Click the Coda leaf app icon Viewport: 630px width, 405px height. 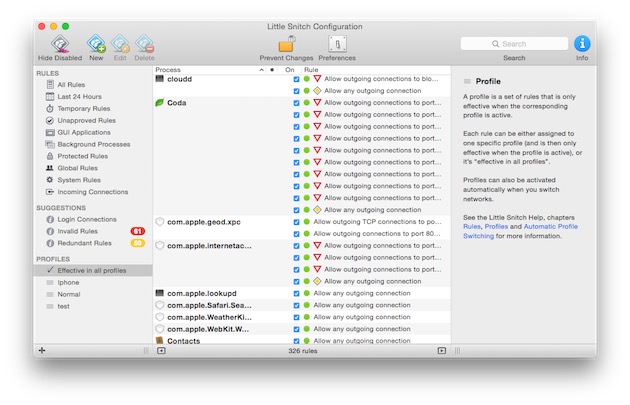tap(160, 103)
